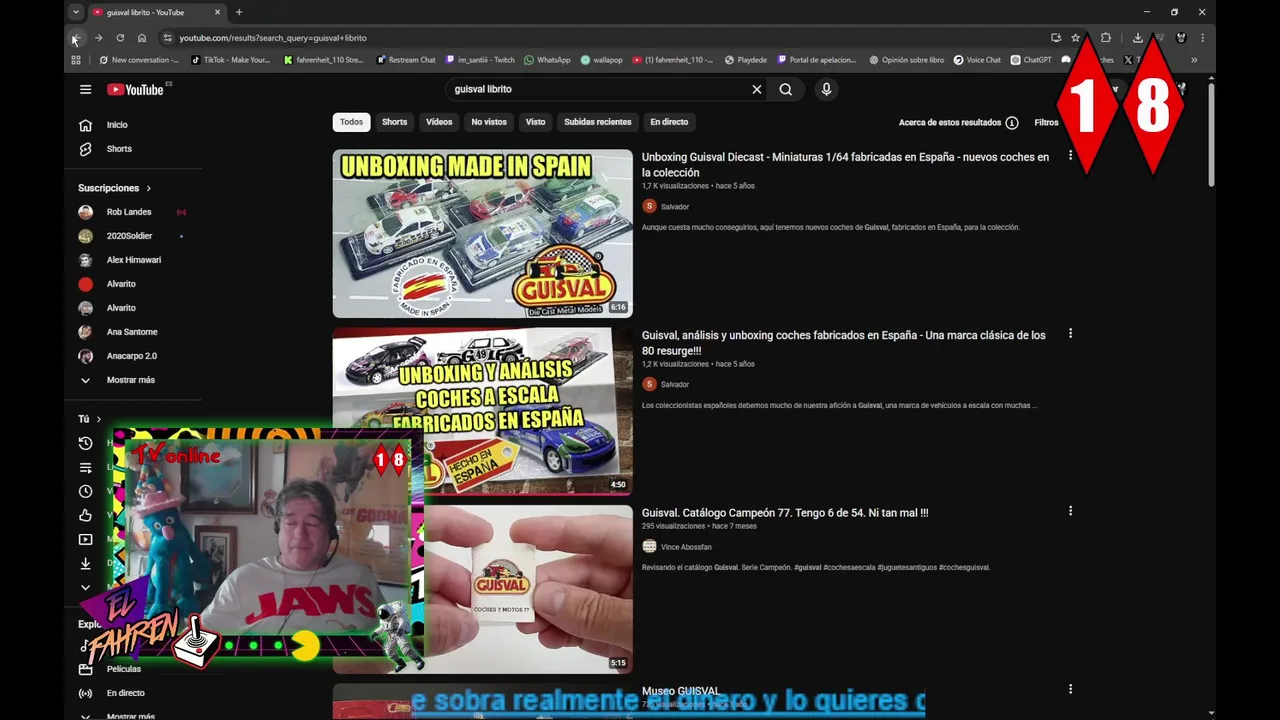Screen dimensions: 1280x720
Task: Play the Unboxing Made in Spain thumbnail
Action: 482,234
